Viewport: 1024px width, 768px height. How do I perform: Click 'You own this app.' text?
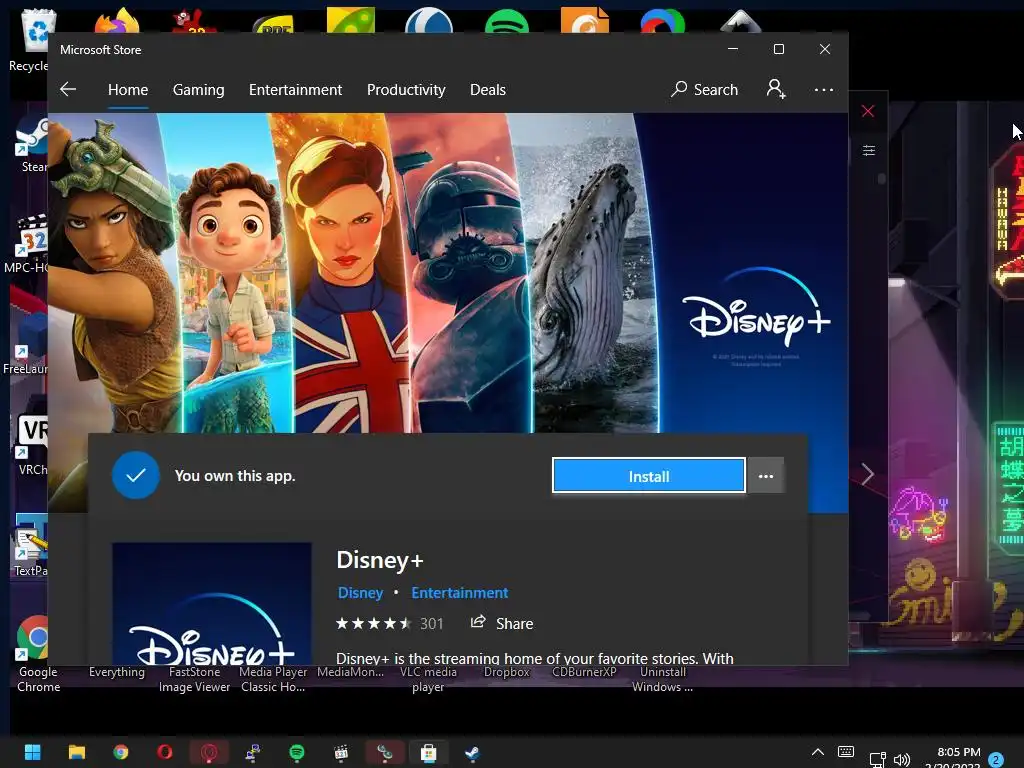tap(235, 475)
